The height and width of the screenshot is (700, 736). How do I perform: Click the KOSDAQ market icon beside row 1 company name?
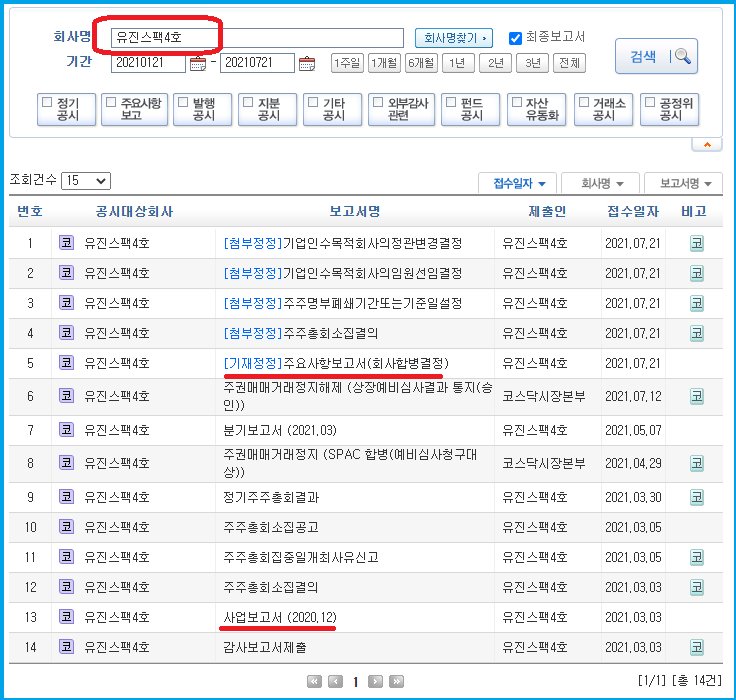point(66,243)
